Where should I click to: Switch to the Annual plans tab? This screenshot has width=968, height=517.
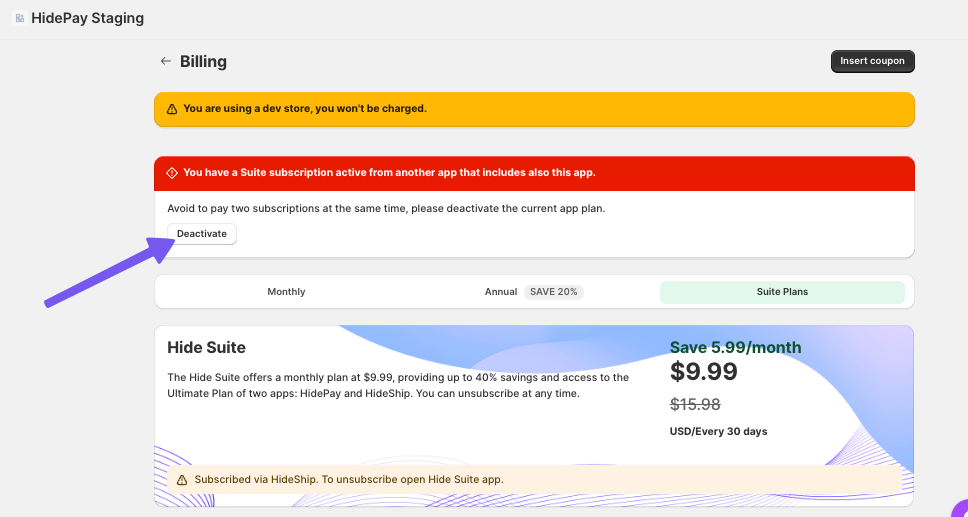pos(534,292)
